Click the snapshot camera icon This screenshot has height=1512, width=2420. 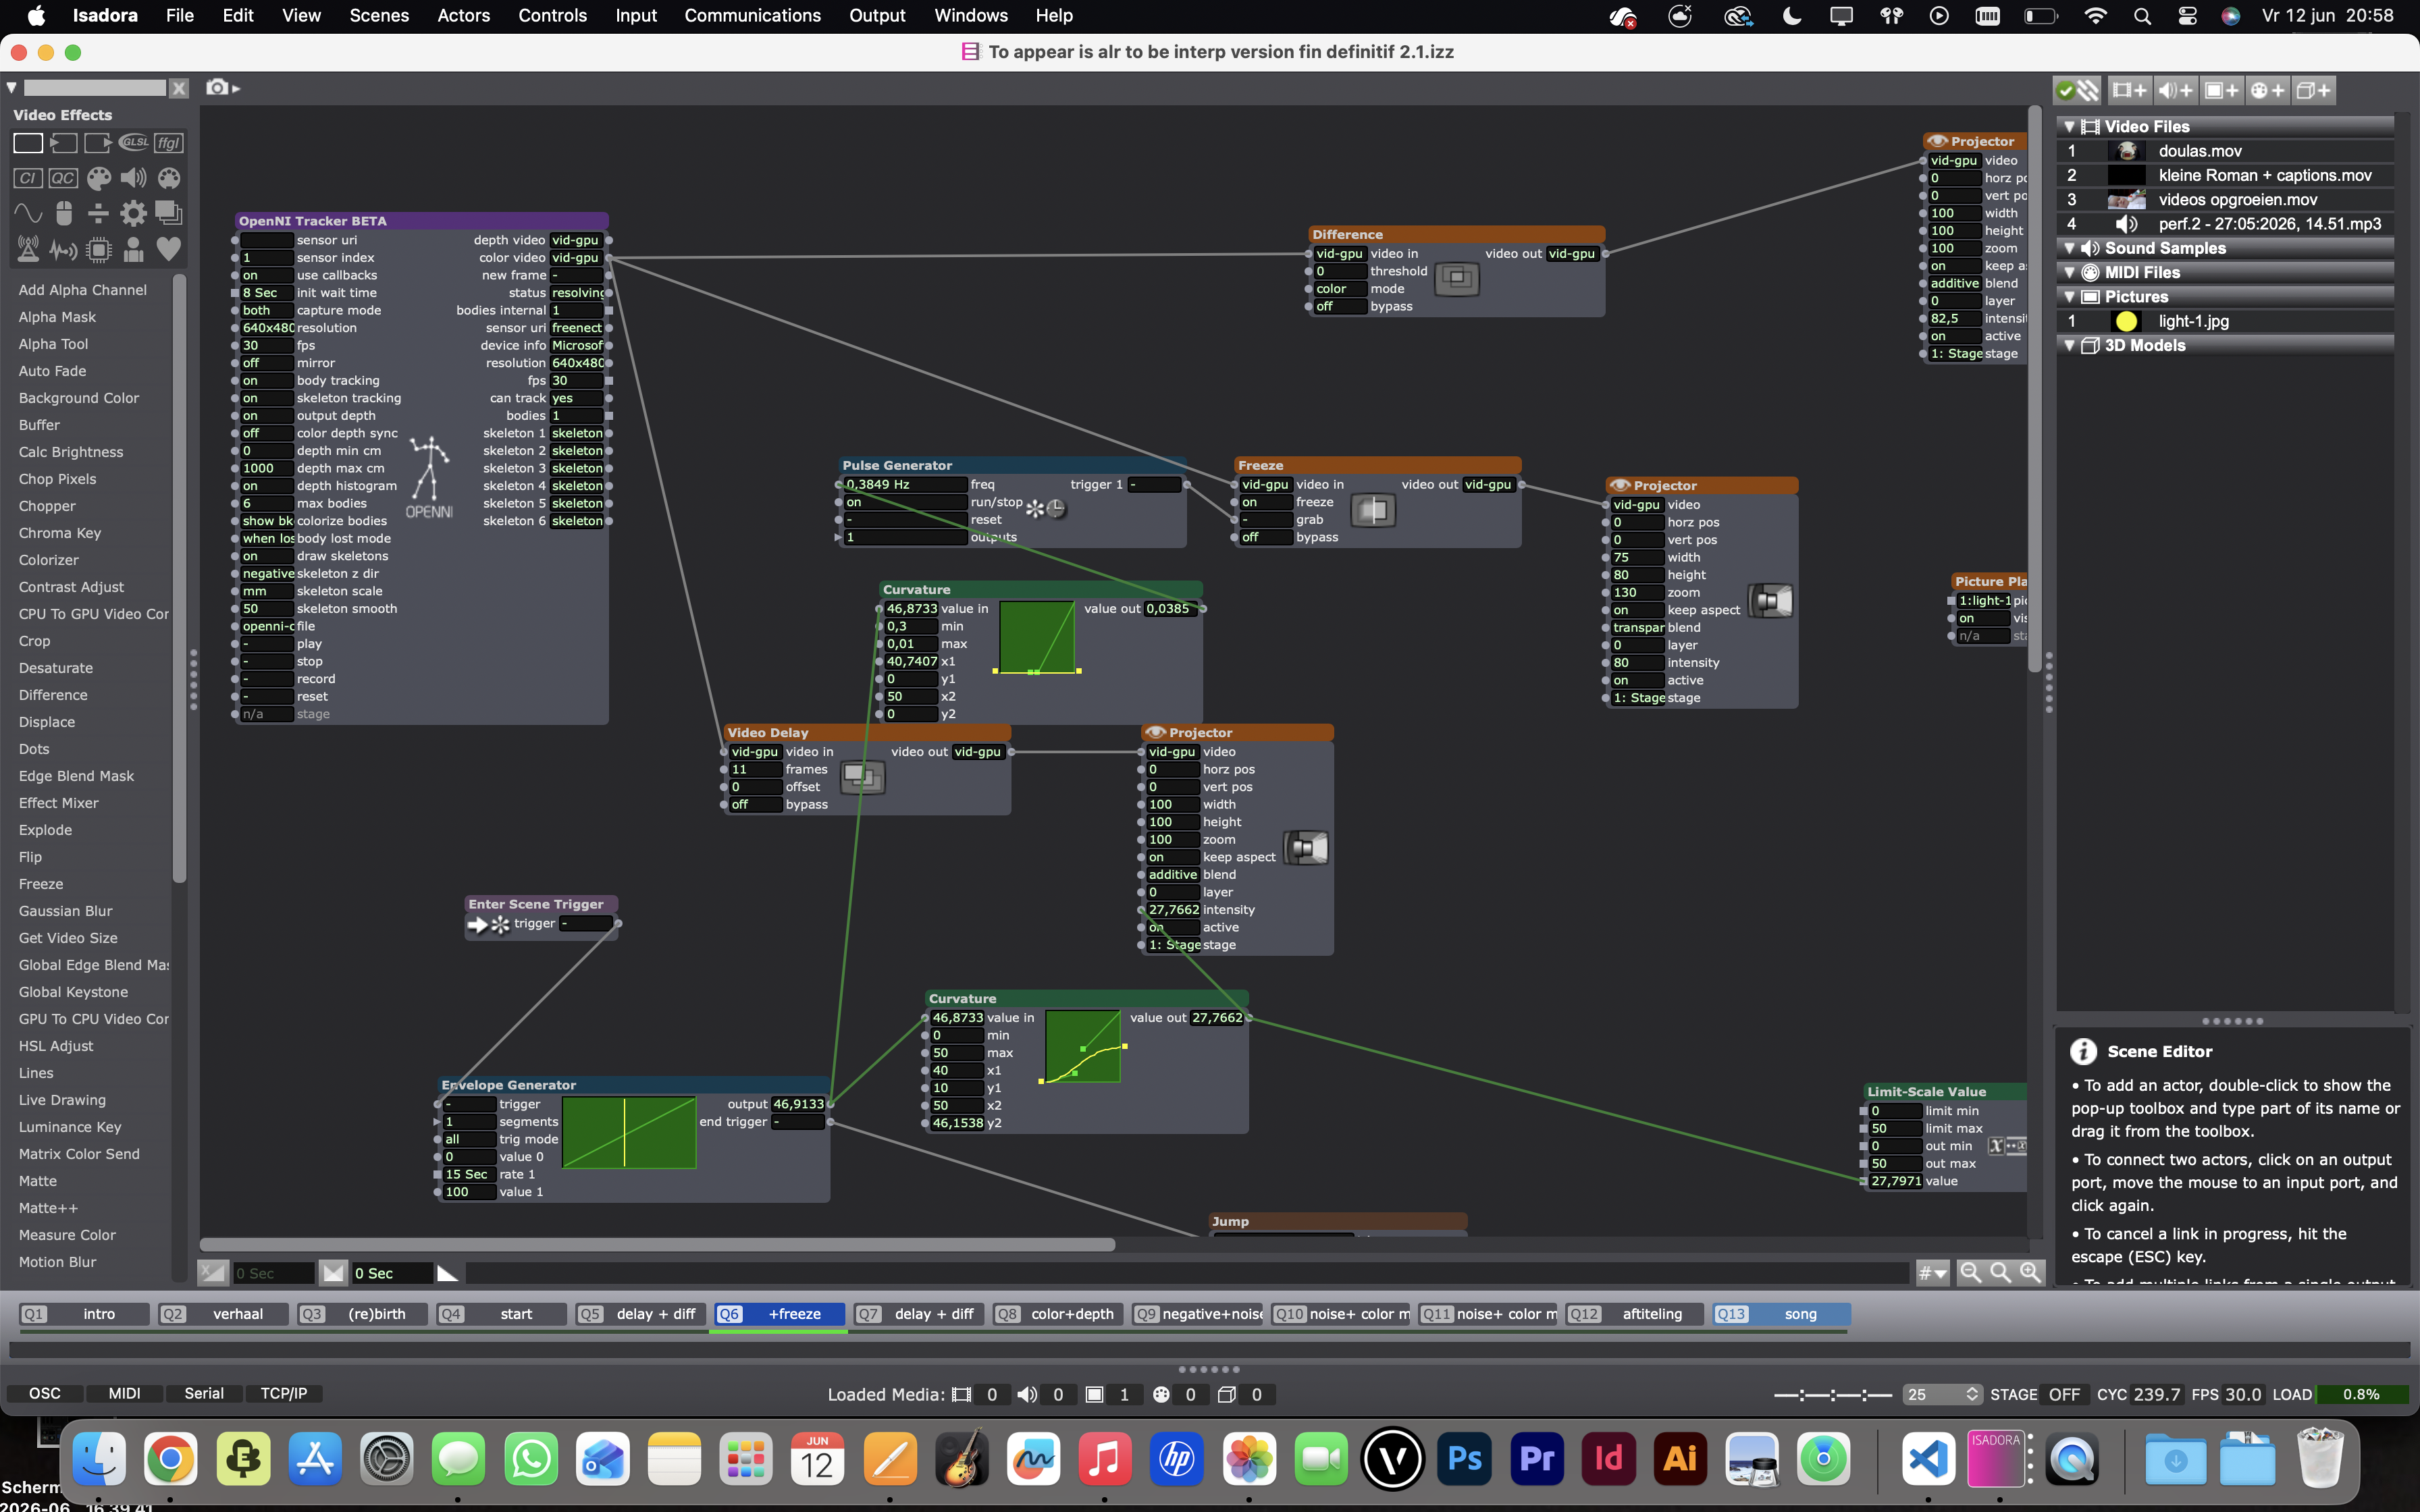(x=217, y=87)
